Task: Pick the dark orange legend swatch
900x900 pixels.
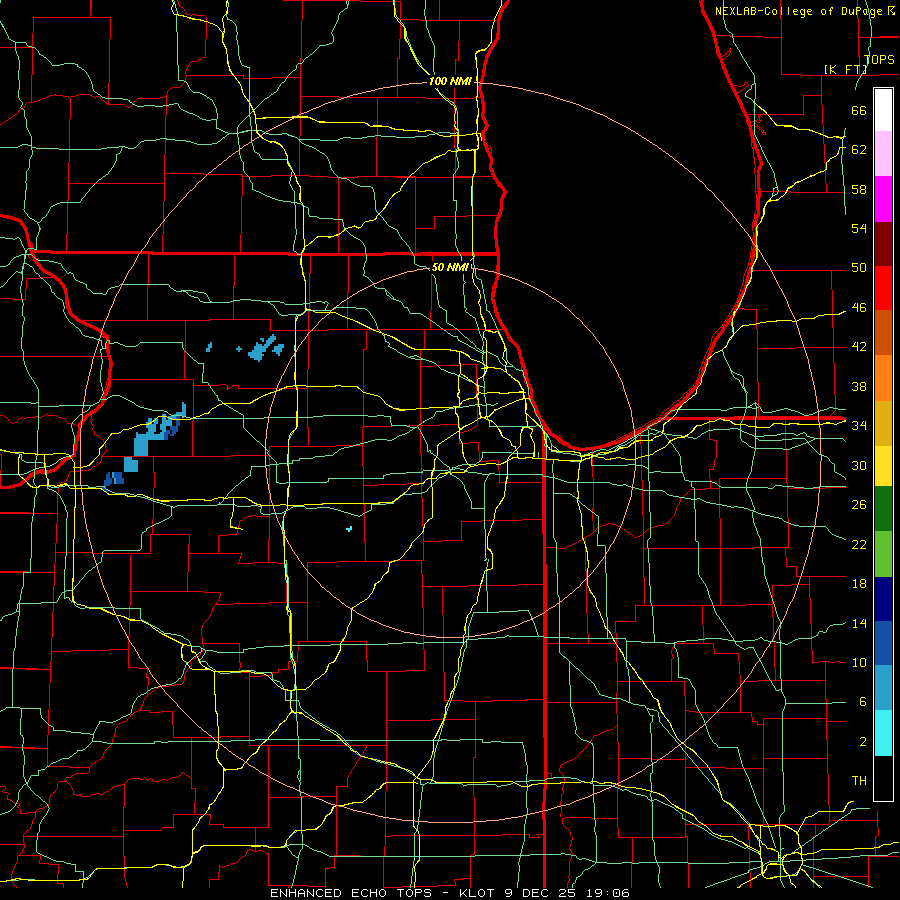Action: click(x=883, y=333)
